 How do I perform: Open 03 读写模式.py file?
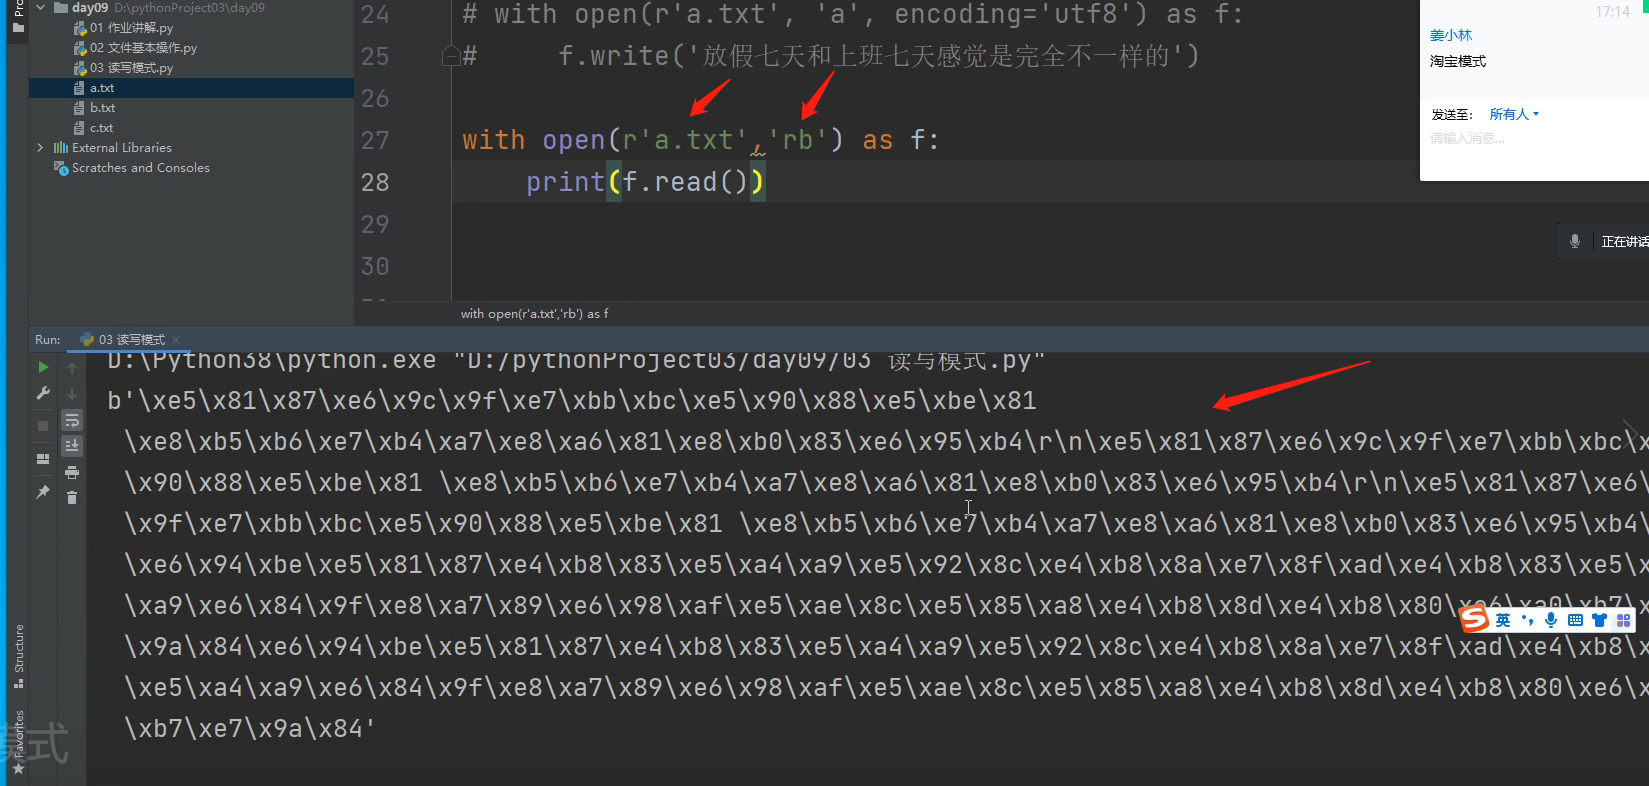pos(131,68)
